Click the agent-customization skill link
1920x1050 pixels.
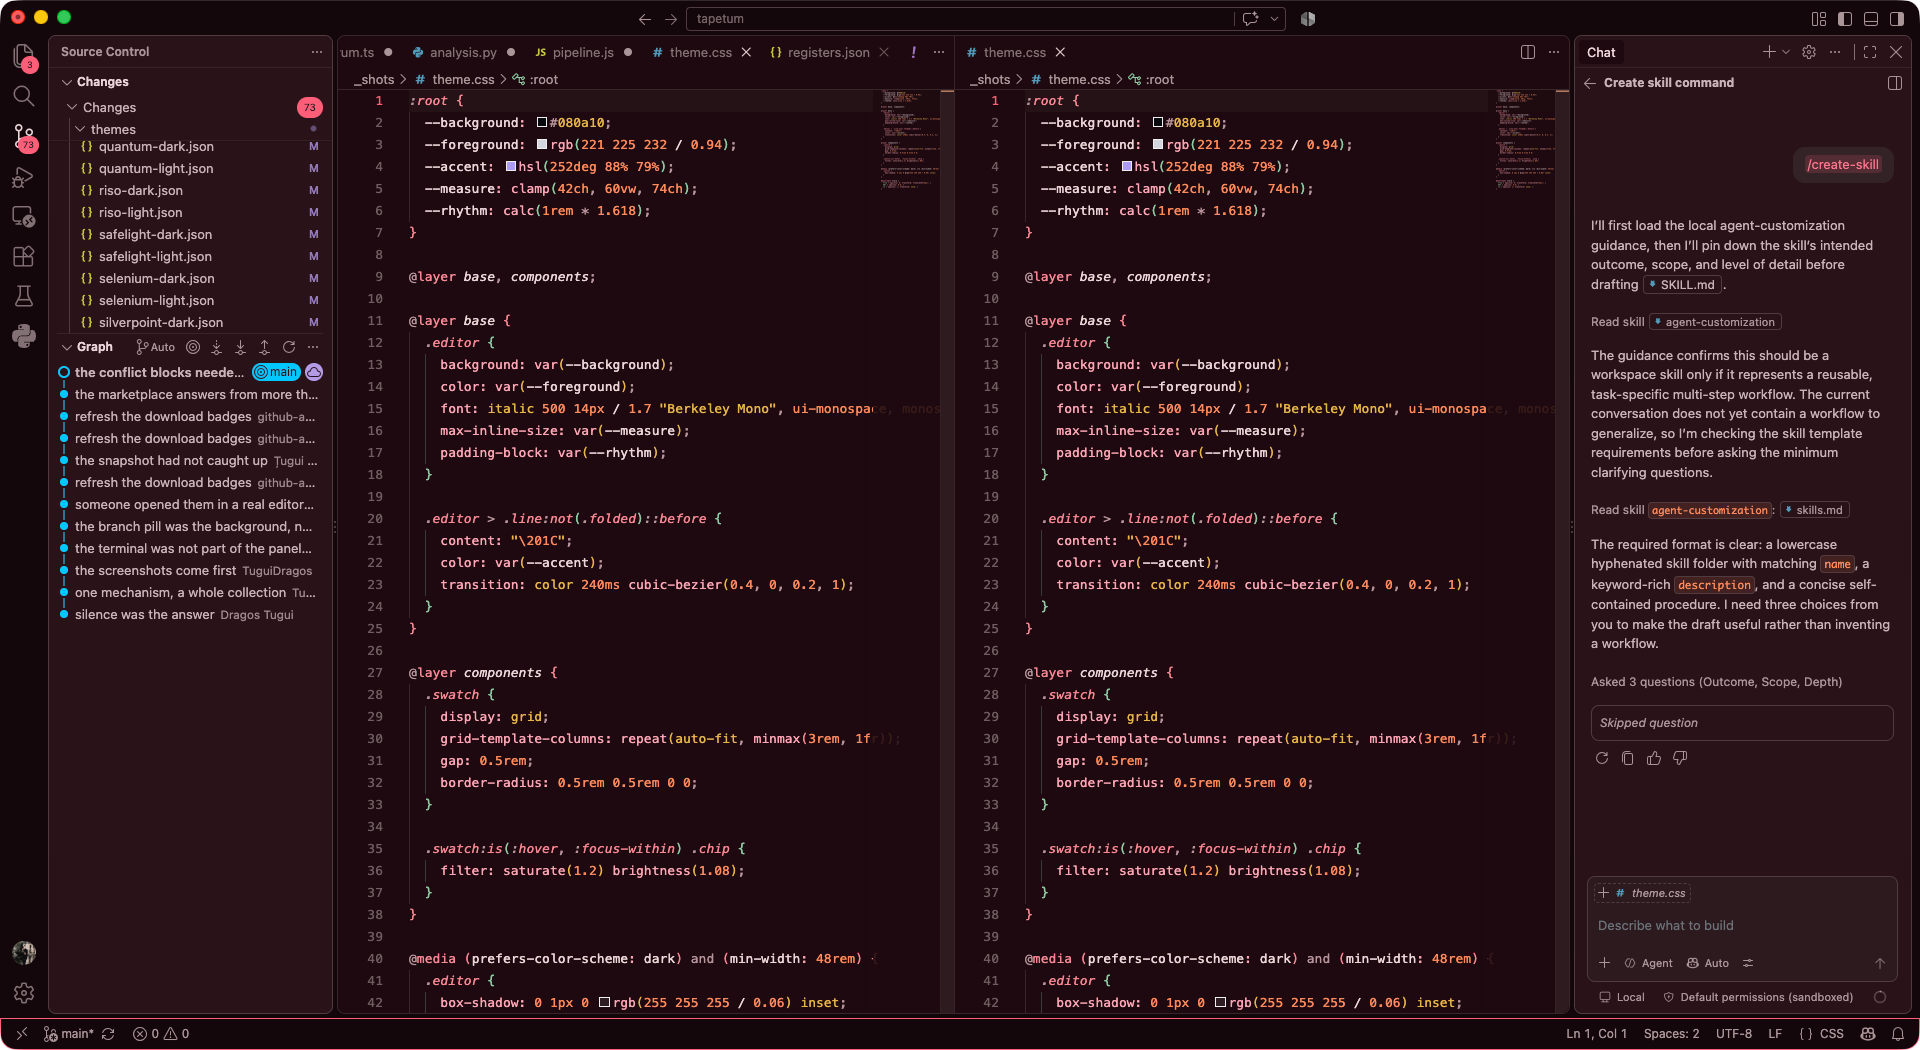click(1715, 322)
